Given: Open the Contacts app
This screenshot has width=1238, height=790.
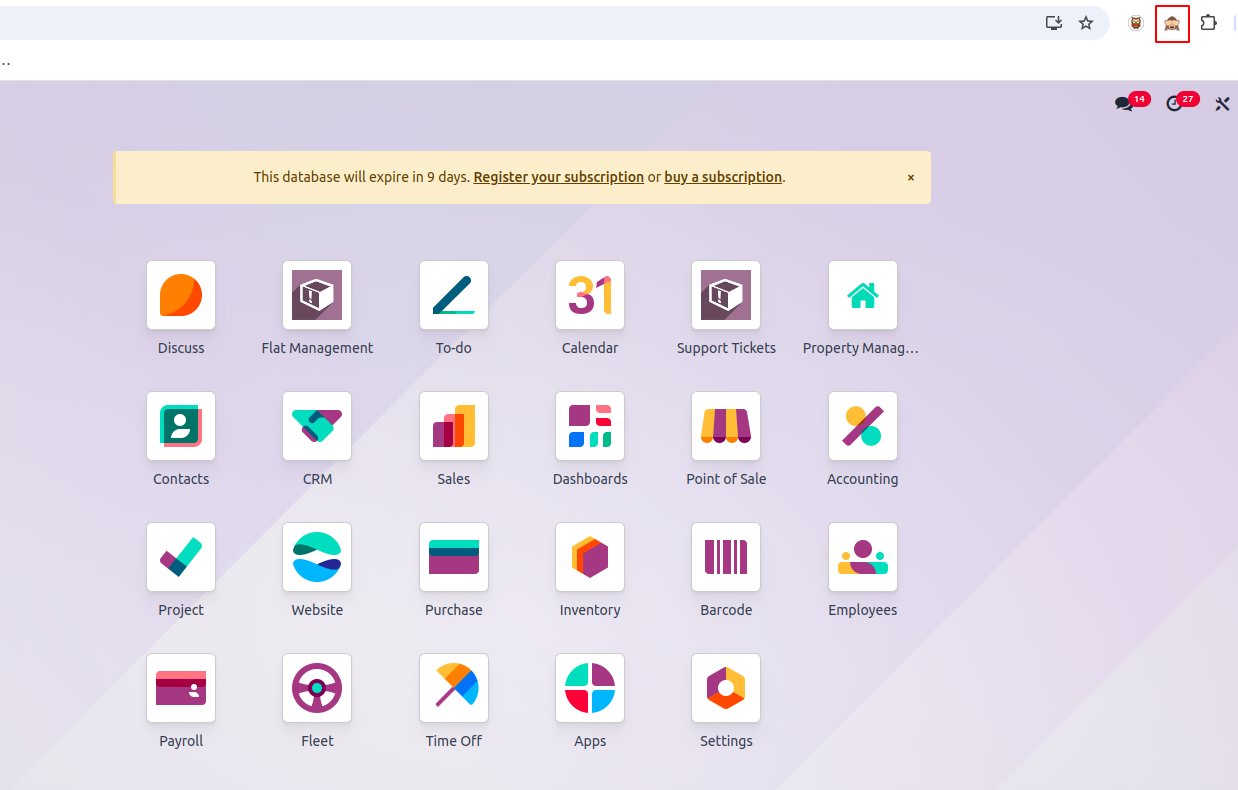Looking at the screenshot, I should click(x=181, y=426).
